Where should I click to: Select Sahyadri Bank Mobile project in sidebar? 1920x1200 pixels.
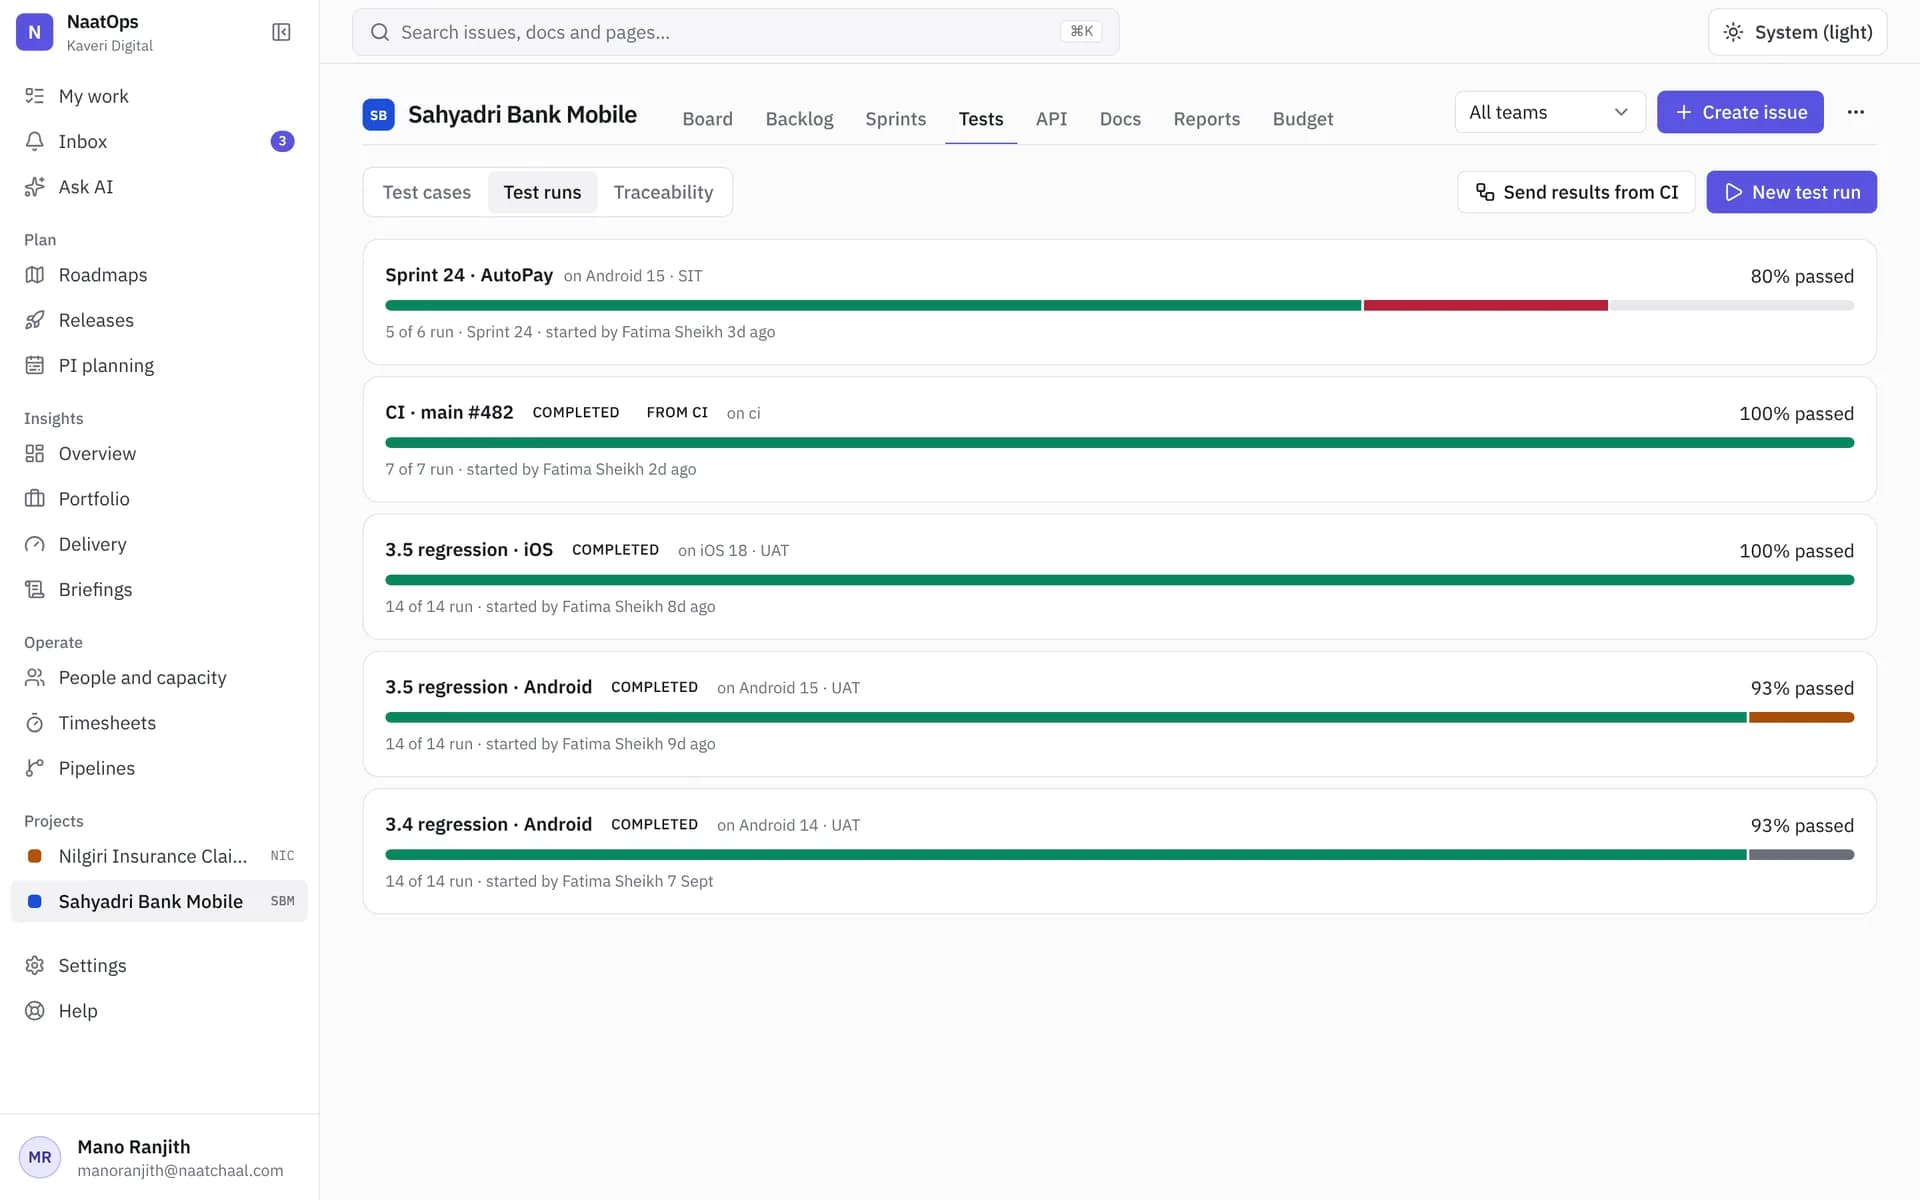159,901
